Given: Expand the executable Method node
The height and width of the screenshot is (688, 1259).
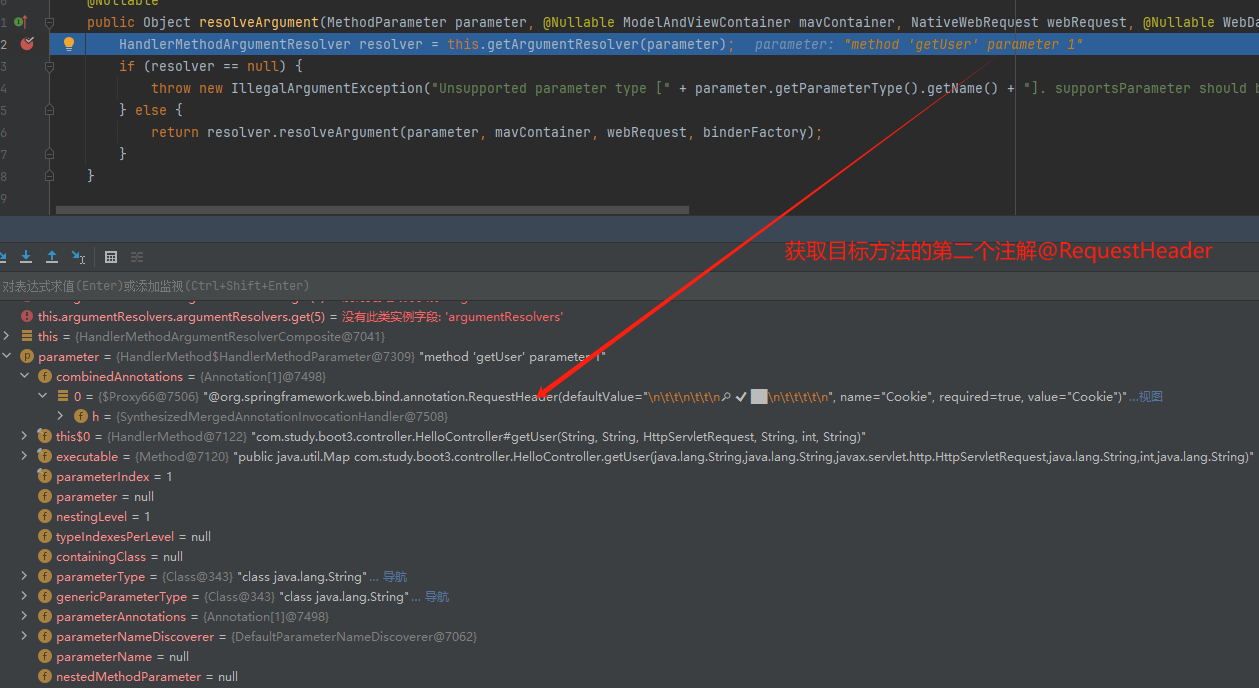Looking at the screenshot, I should click(25, 456).
